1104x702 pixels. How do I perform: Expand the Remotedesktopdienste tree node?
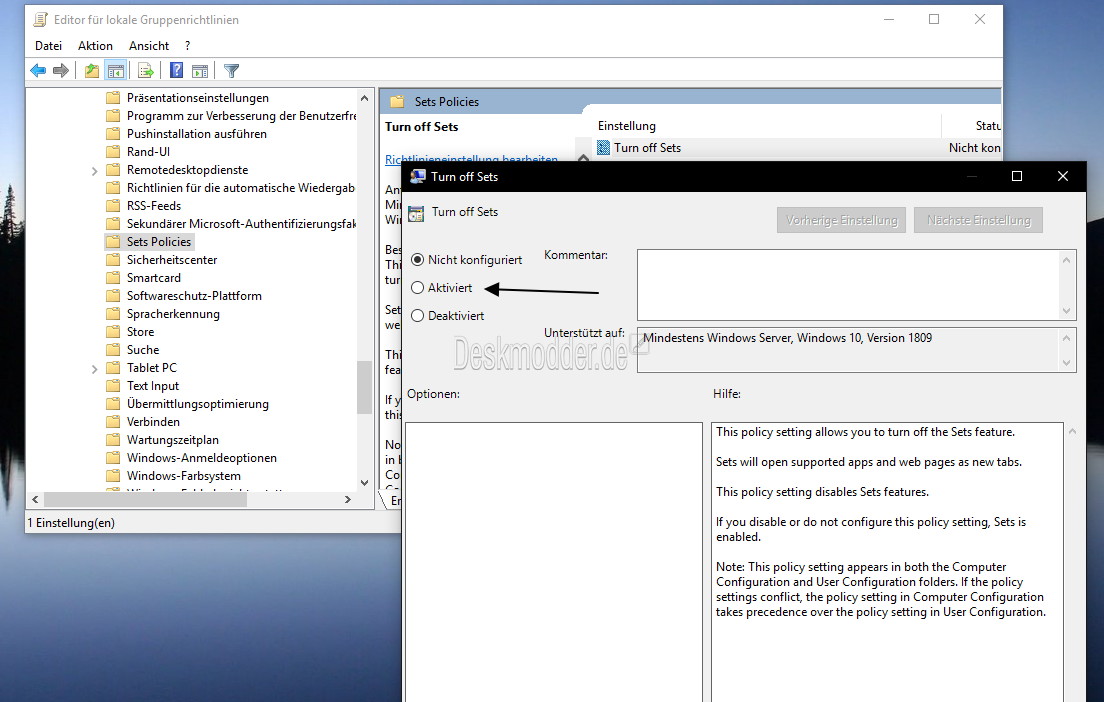(94, 170)
